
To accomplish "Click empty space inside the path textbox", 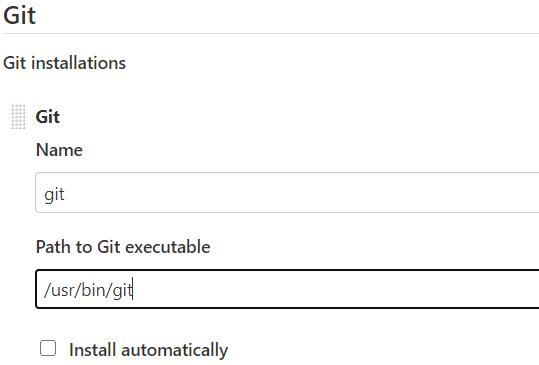I will 327,289.
